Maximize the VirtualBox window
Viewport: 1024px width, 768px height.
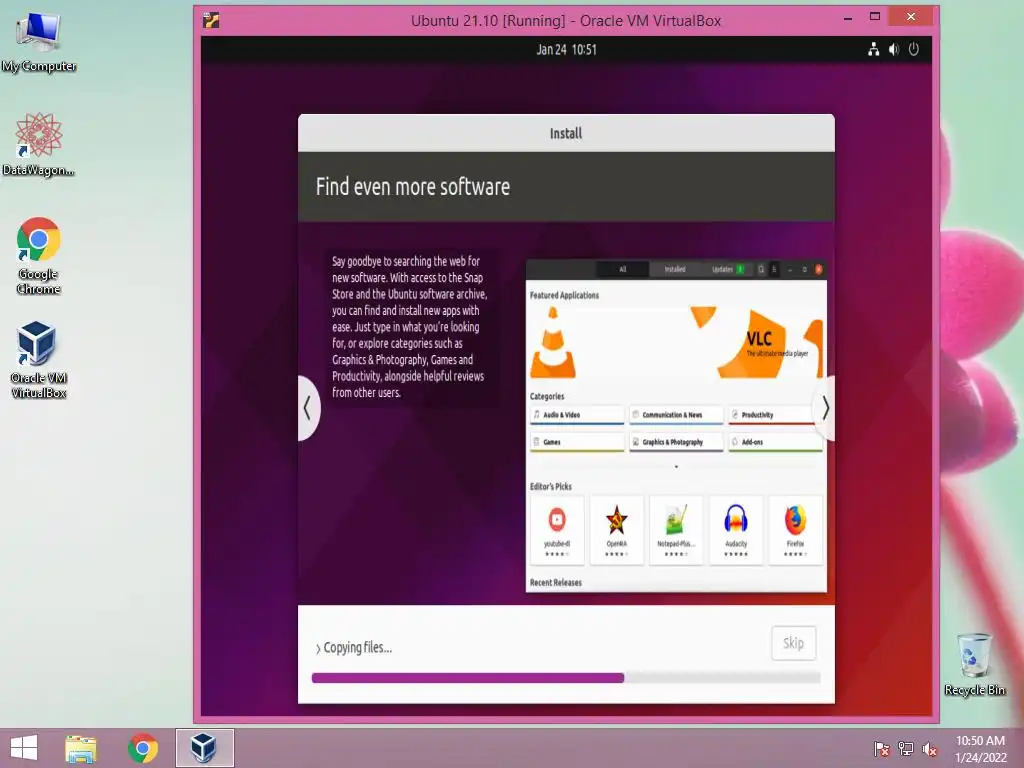coord(874,17)
